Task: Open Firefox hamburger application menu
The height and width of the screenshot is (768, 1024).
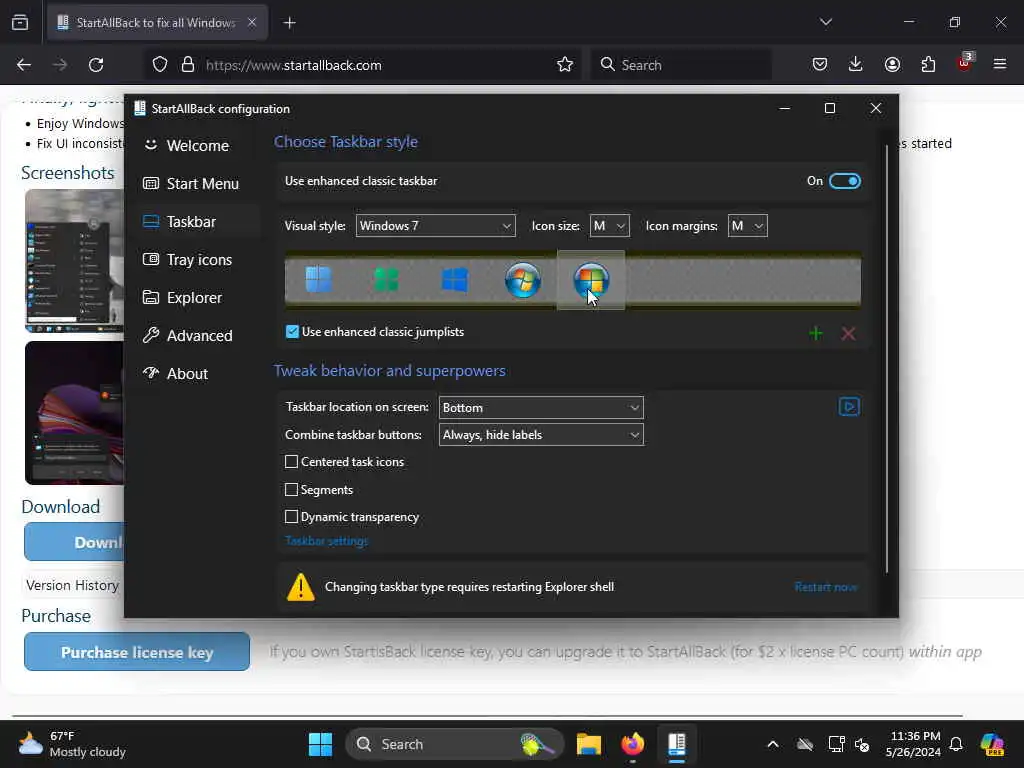Action: 1000,65
